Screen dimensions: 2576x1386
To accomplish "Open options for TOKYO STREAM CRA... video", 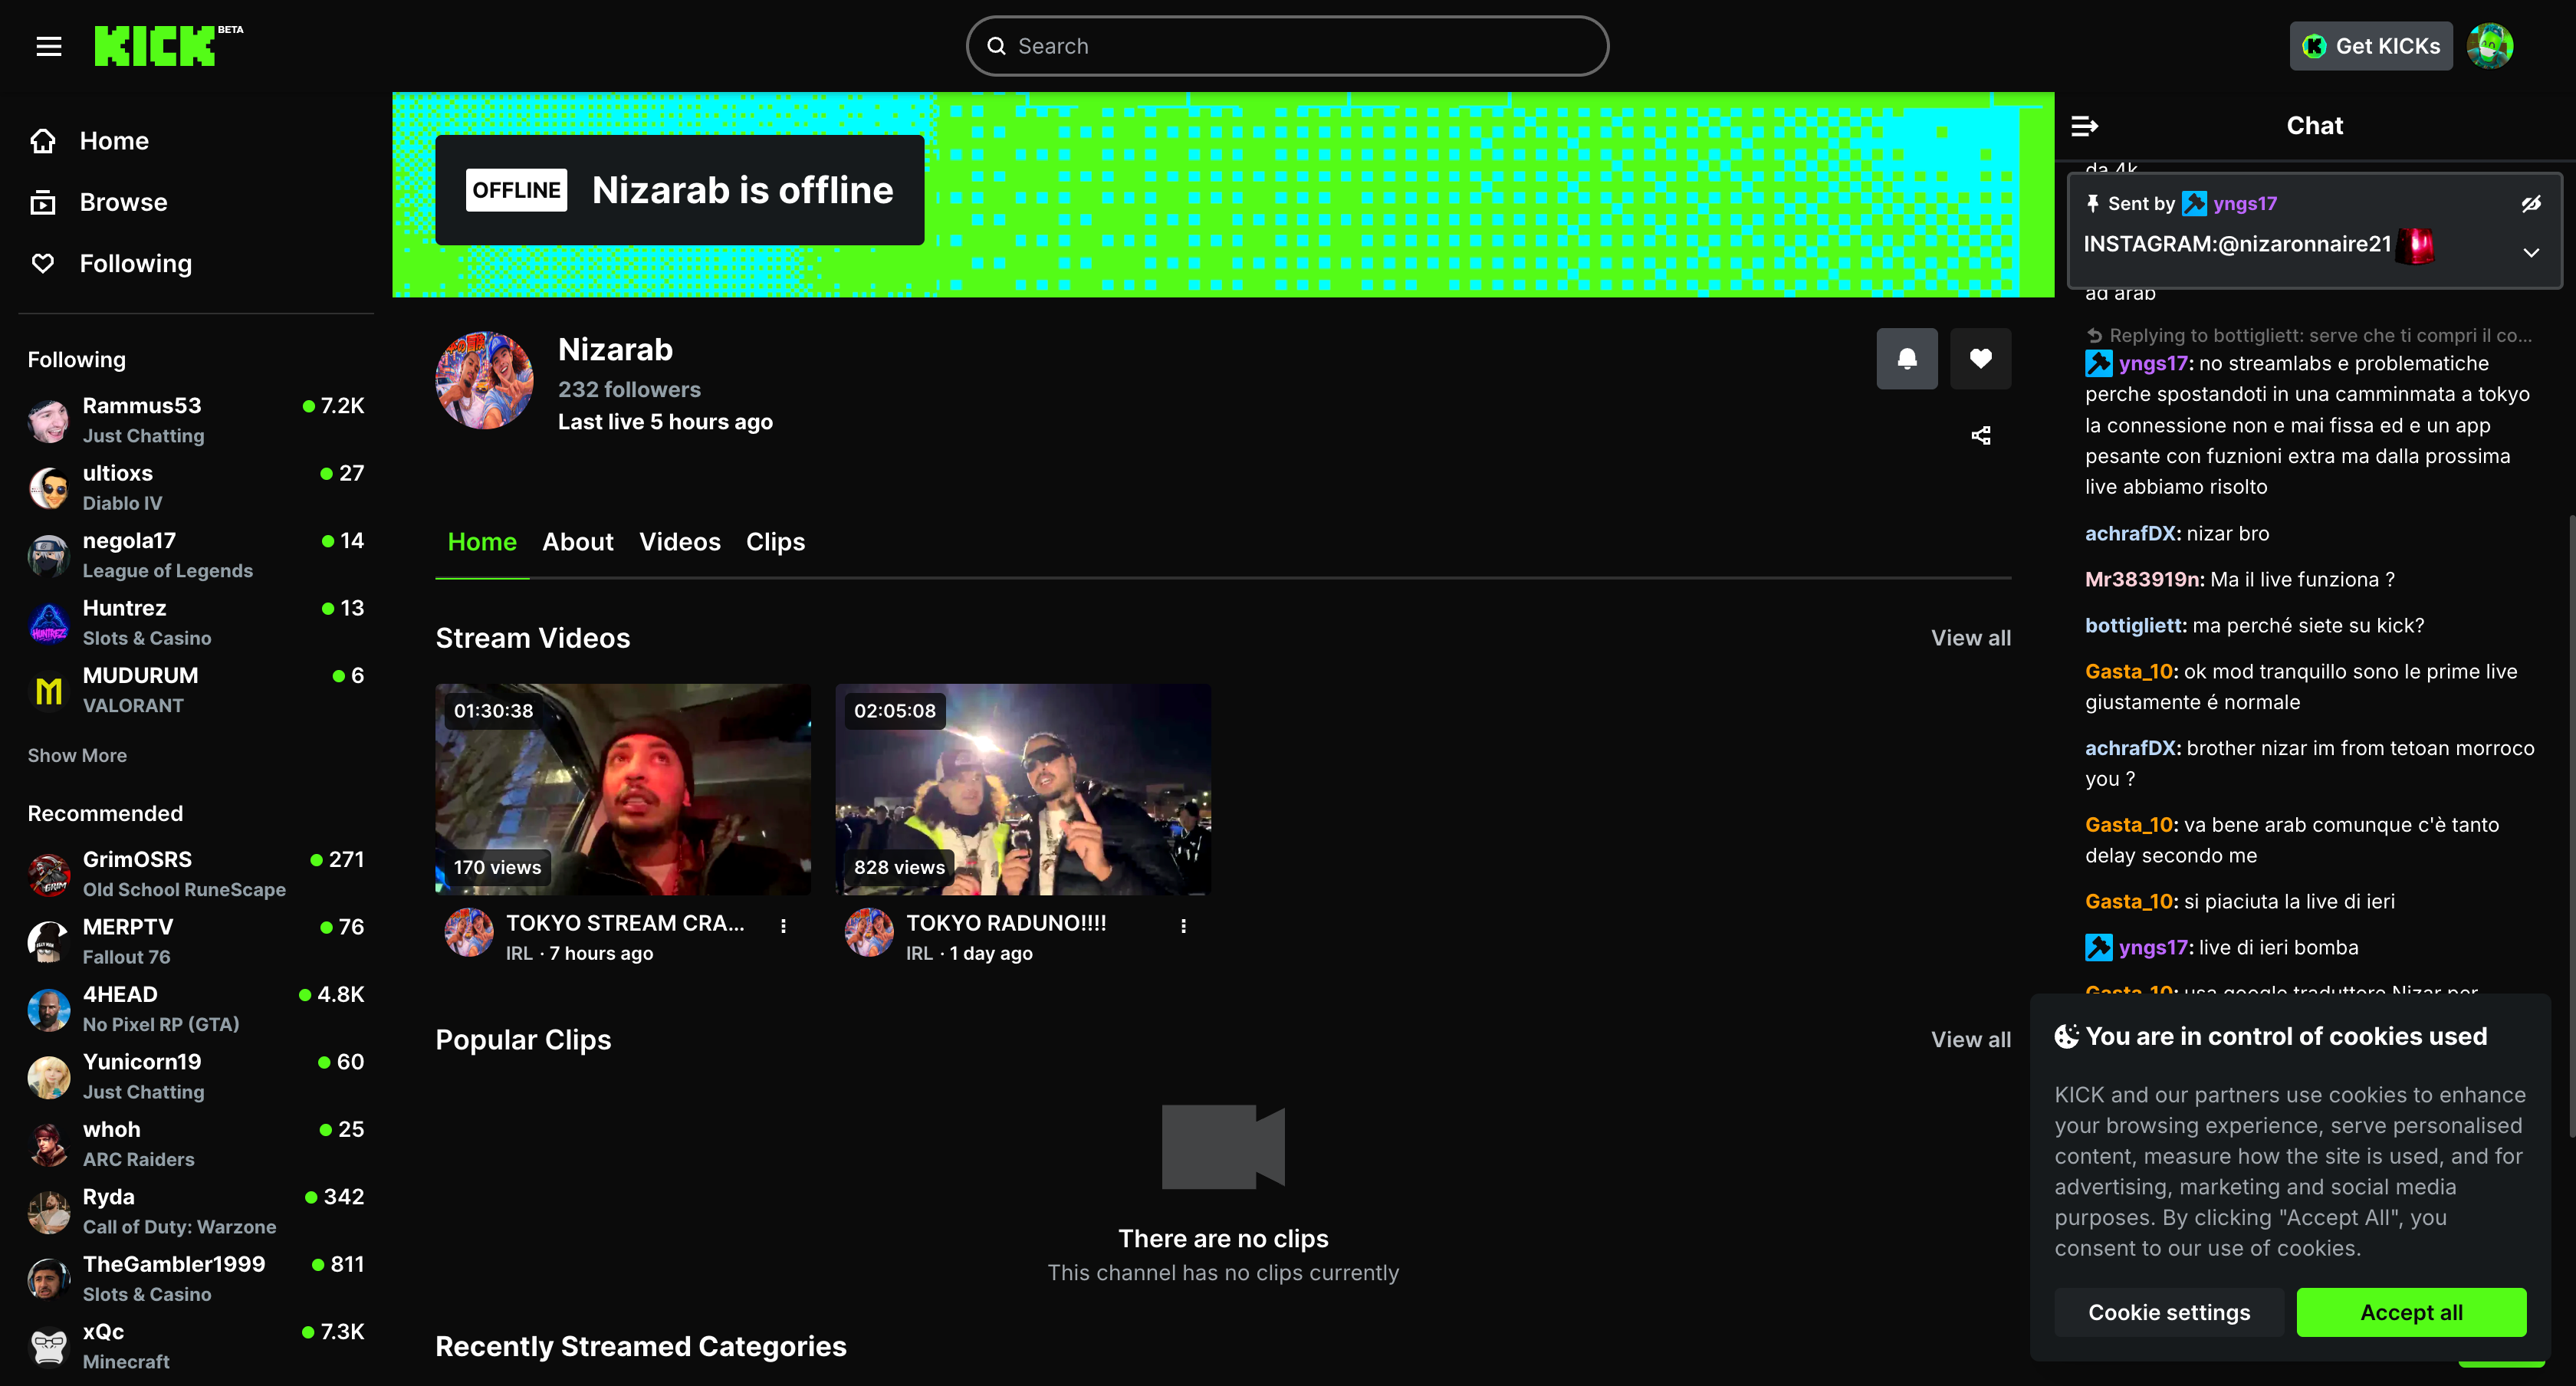I will (783, 926).
